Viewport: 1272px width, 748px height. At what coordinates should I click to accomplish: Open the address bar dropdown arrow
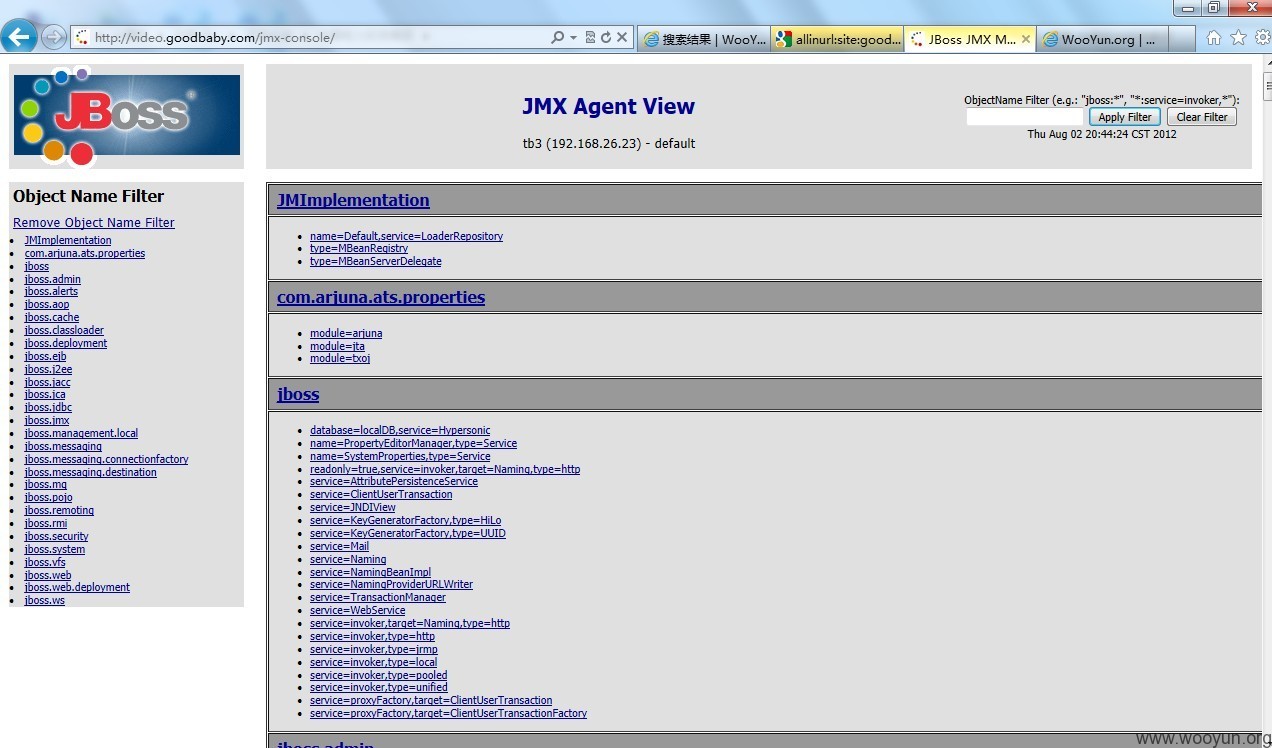573,38
